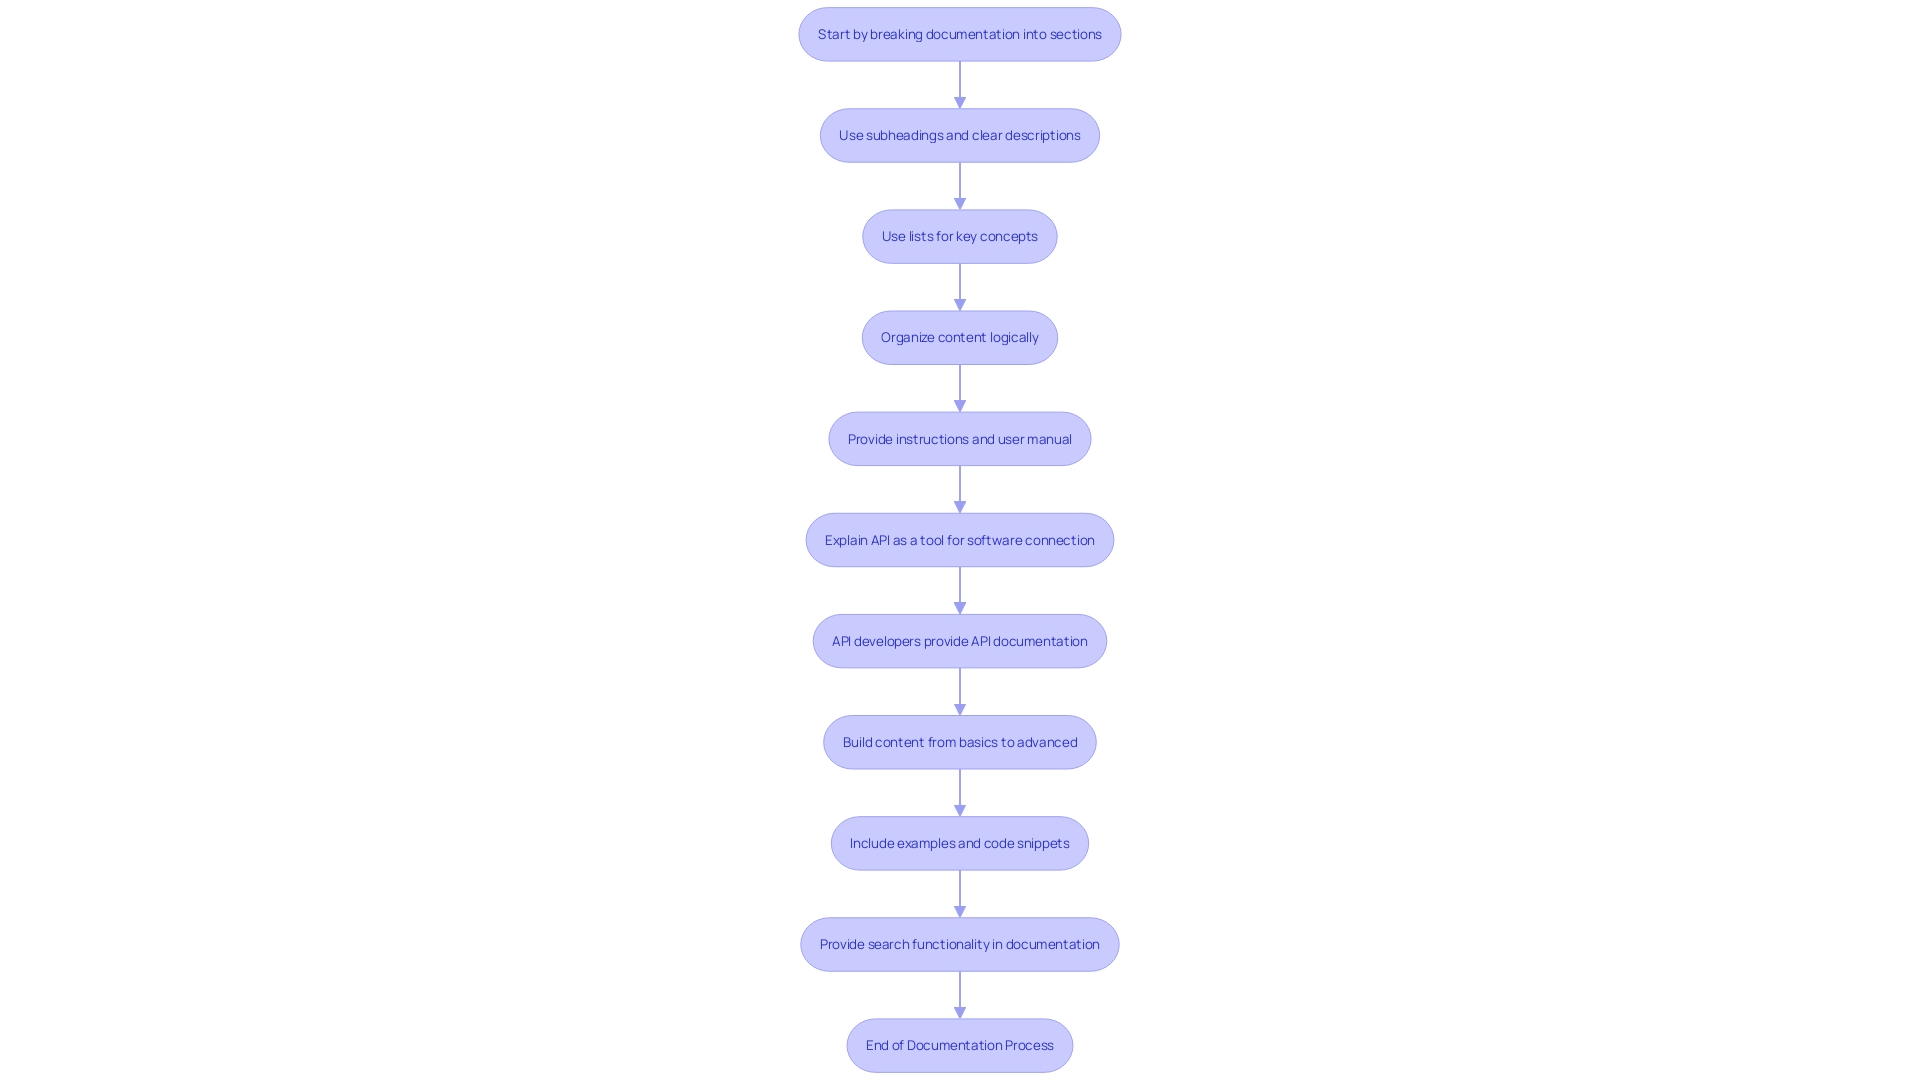
Task: Toggle the 'API developers' node selection state
Action: point(960,640)
